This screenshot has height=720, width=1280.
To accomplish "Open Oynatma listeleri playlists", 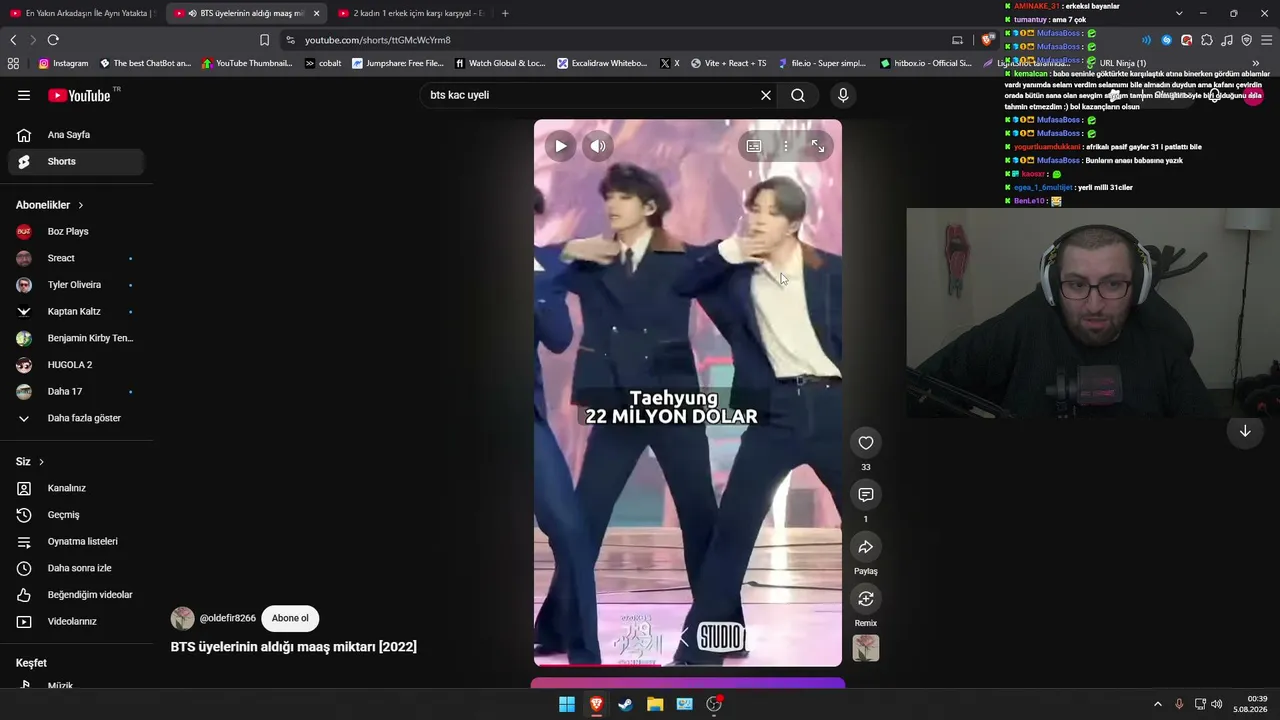I will click(x=76, y=541).
